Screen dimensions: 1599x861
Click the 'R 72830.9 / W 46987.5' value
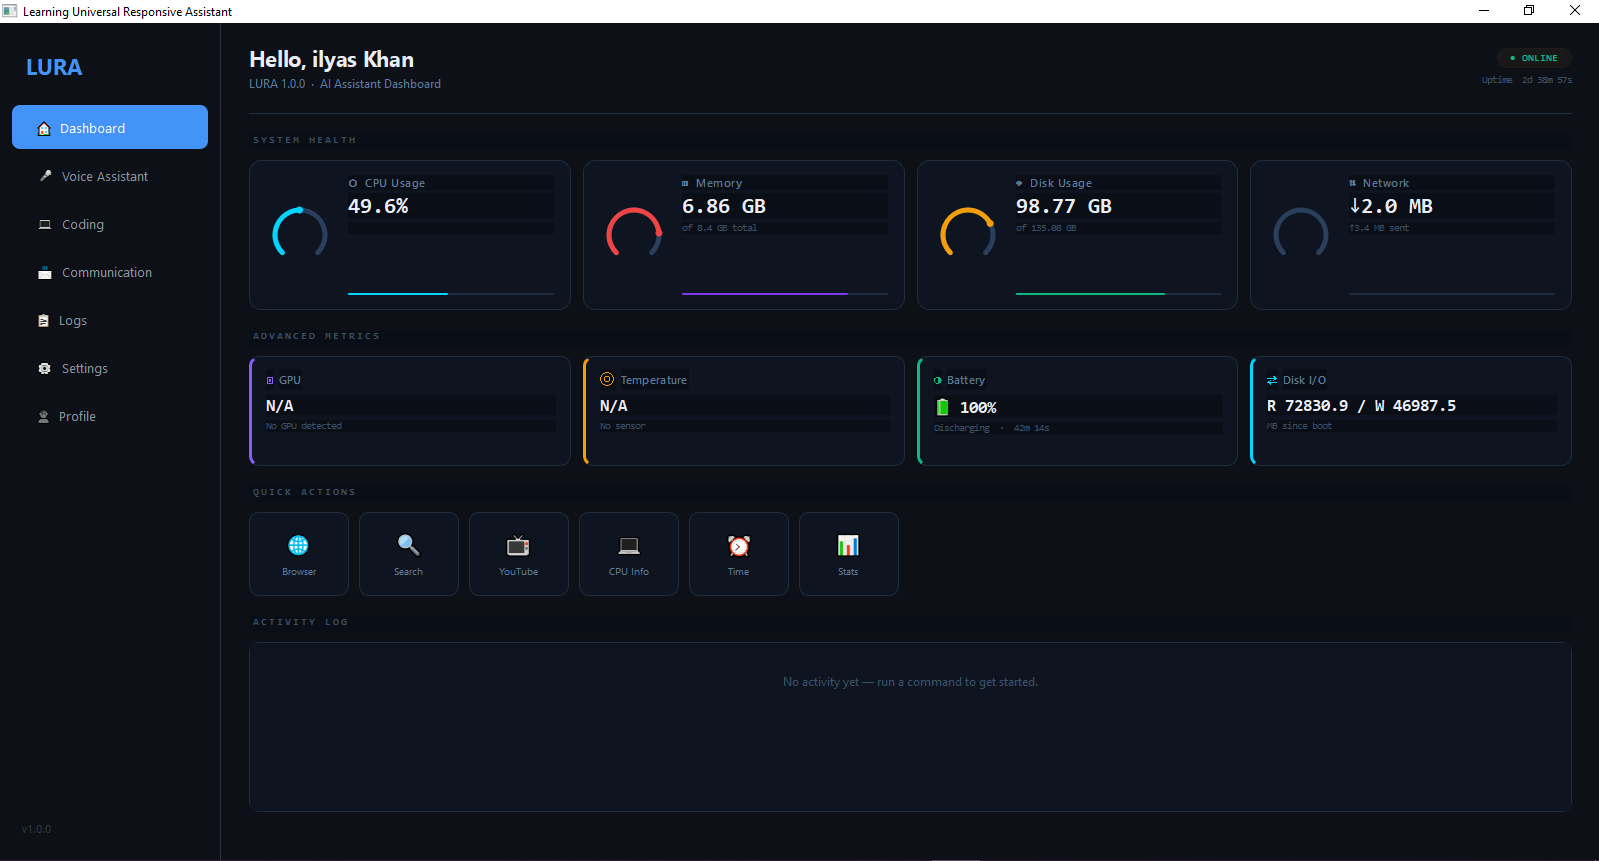[1361, 406]
